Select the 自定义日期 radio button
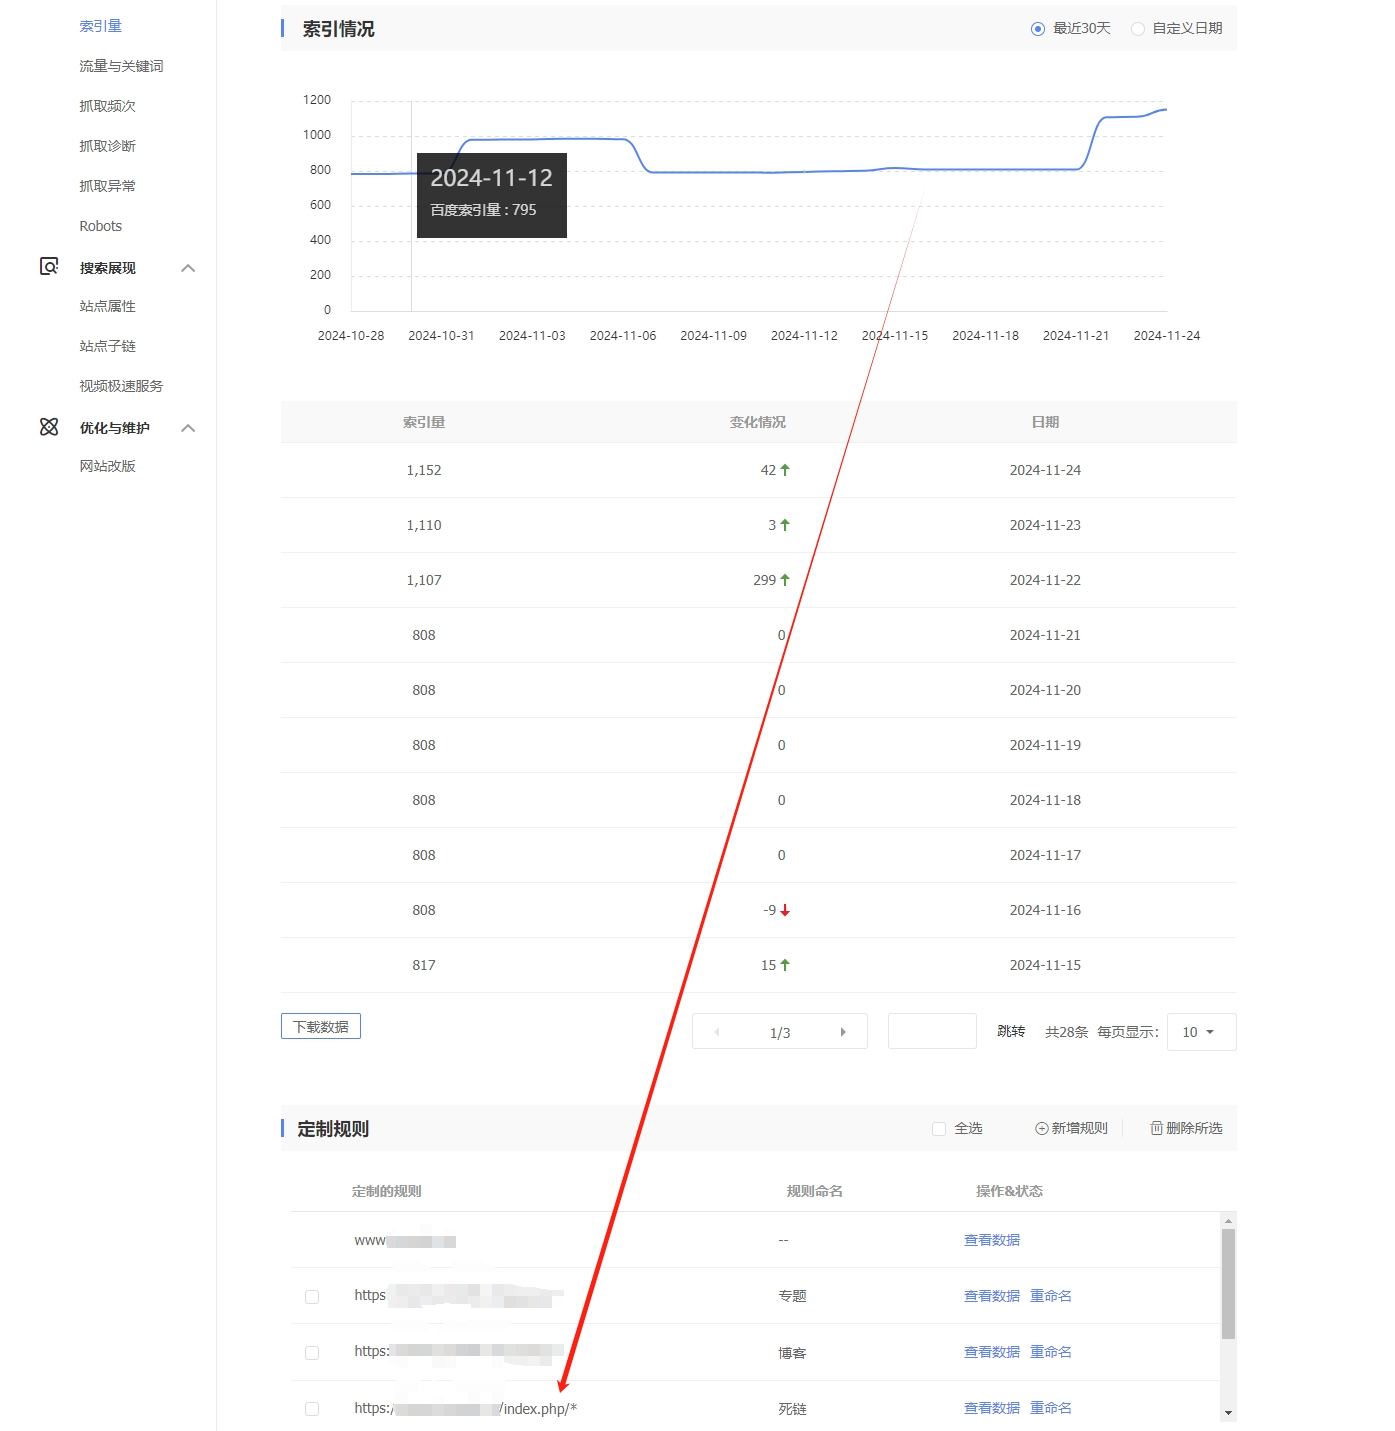 tap(1138, 29)
